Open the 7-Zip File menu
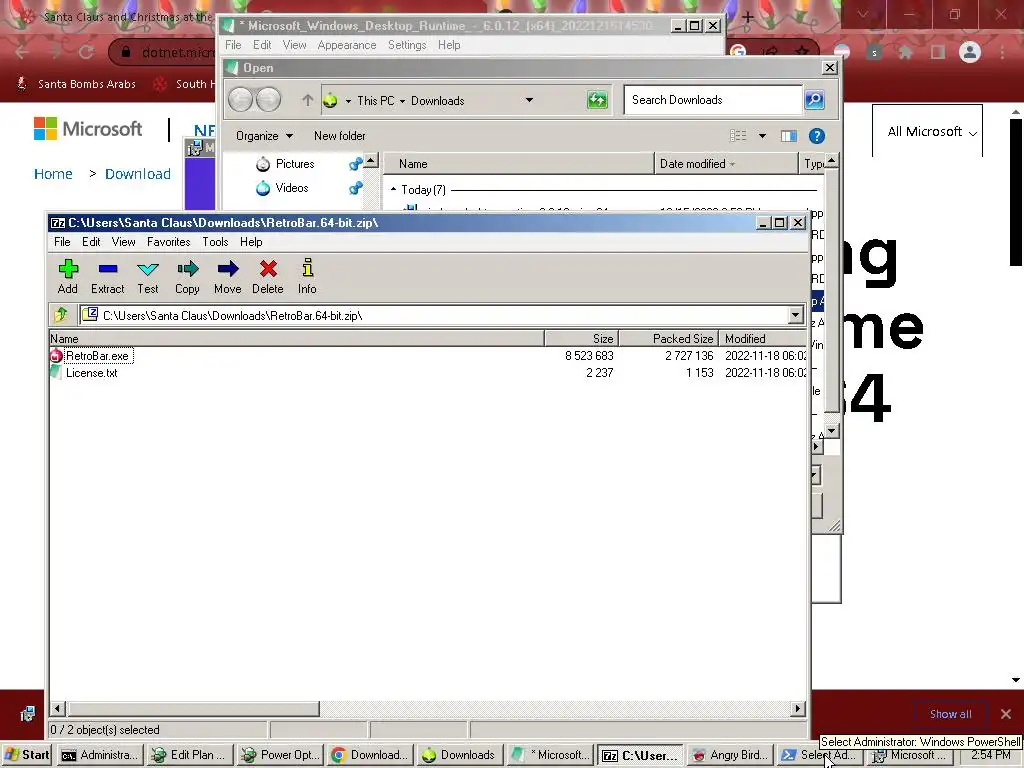This screenshot has width=1024, height=768. point(62,242)
